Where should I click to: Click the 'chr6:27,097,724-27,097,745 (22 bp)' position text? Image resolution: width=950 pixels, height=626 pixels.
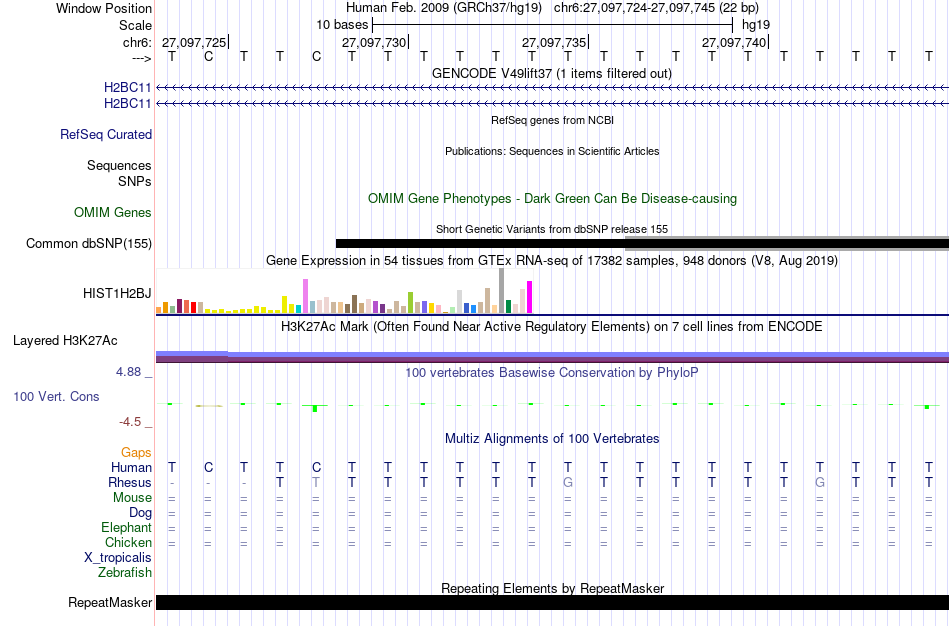tap(656, 8)
